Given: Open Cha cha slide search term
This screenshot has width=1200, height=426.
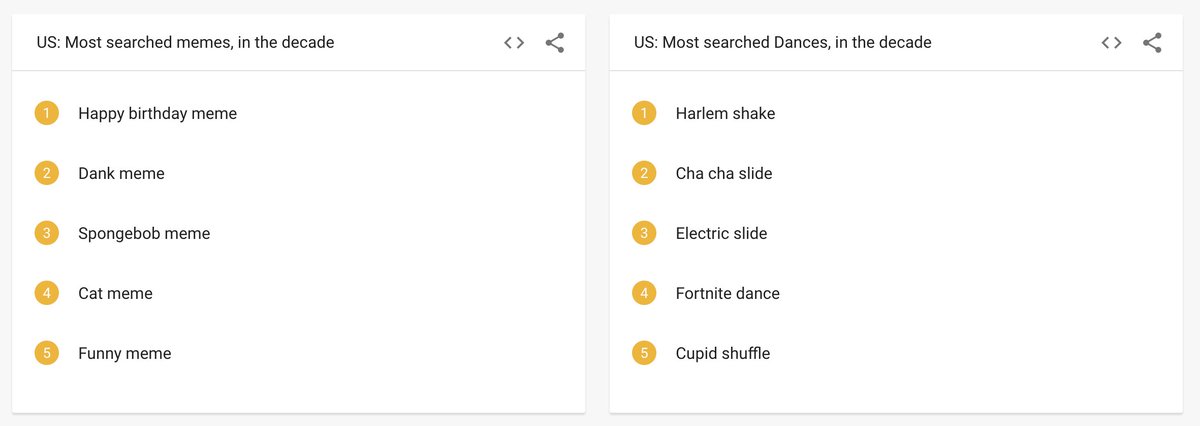Looking at the screenshot, I should (x=724, y=174).
